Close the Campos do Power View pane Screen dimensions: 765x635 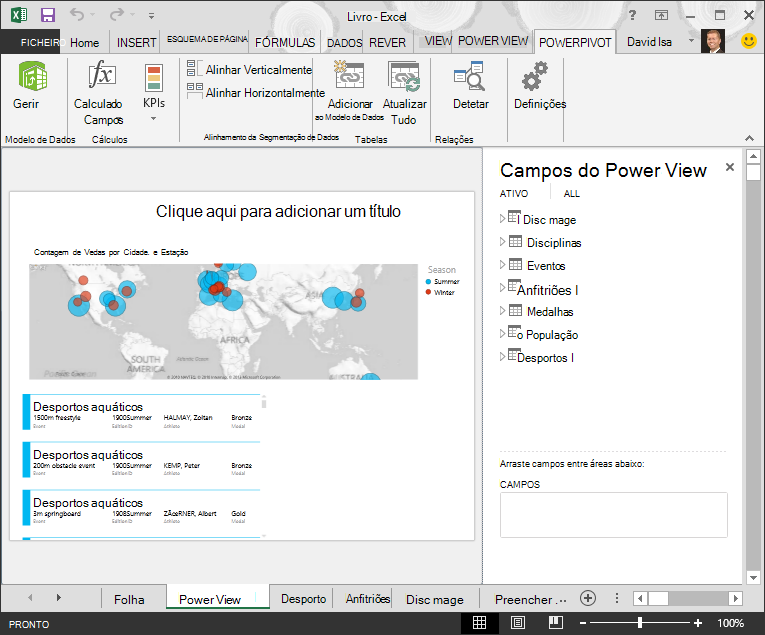(x=730, y=167)
